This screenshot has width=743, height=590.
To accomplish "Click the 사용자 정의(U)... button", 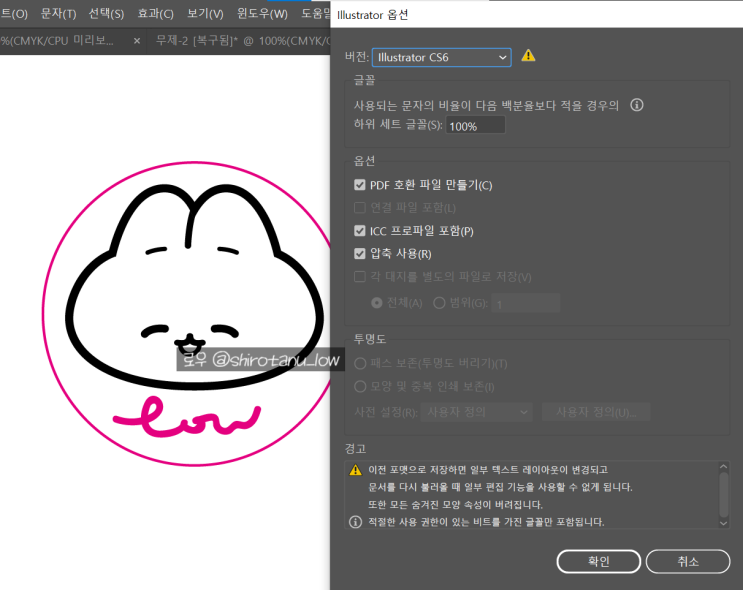I will pyautogui.click(x=596, y=412).
